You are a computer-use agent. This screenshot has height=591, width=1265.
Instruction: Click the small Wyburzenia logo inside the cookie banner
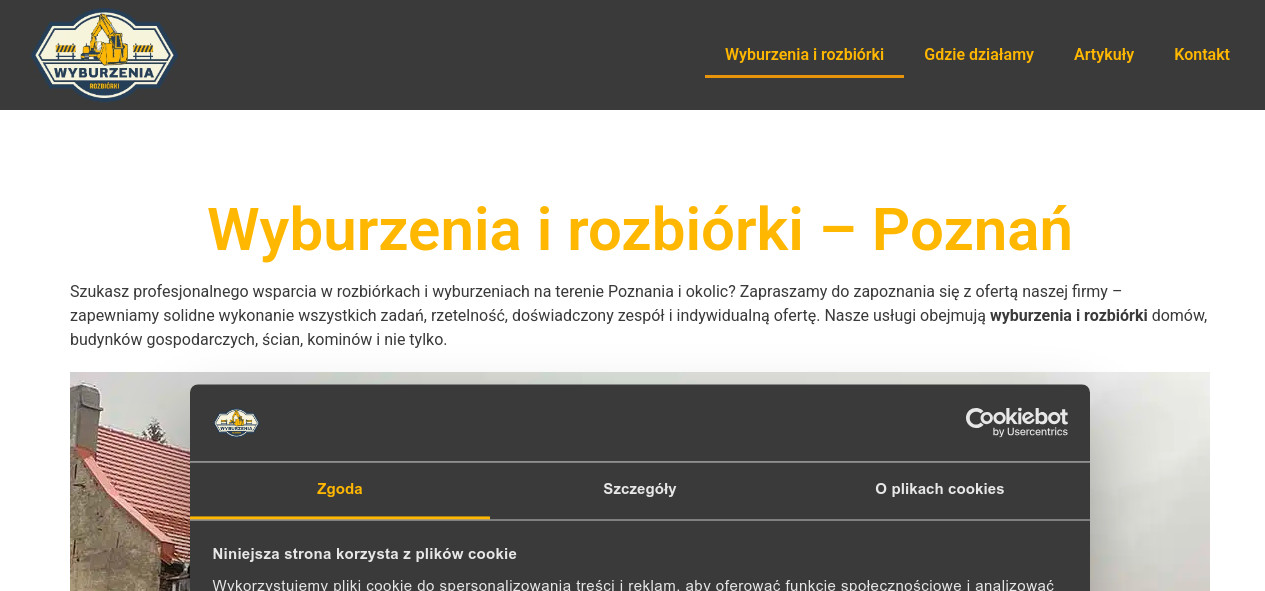pyautogui.click(x=236, y=422)
